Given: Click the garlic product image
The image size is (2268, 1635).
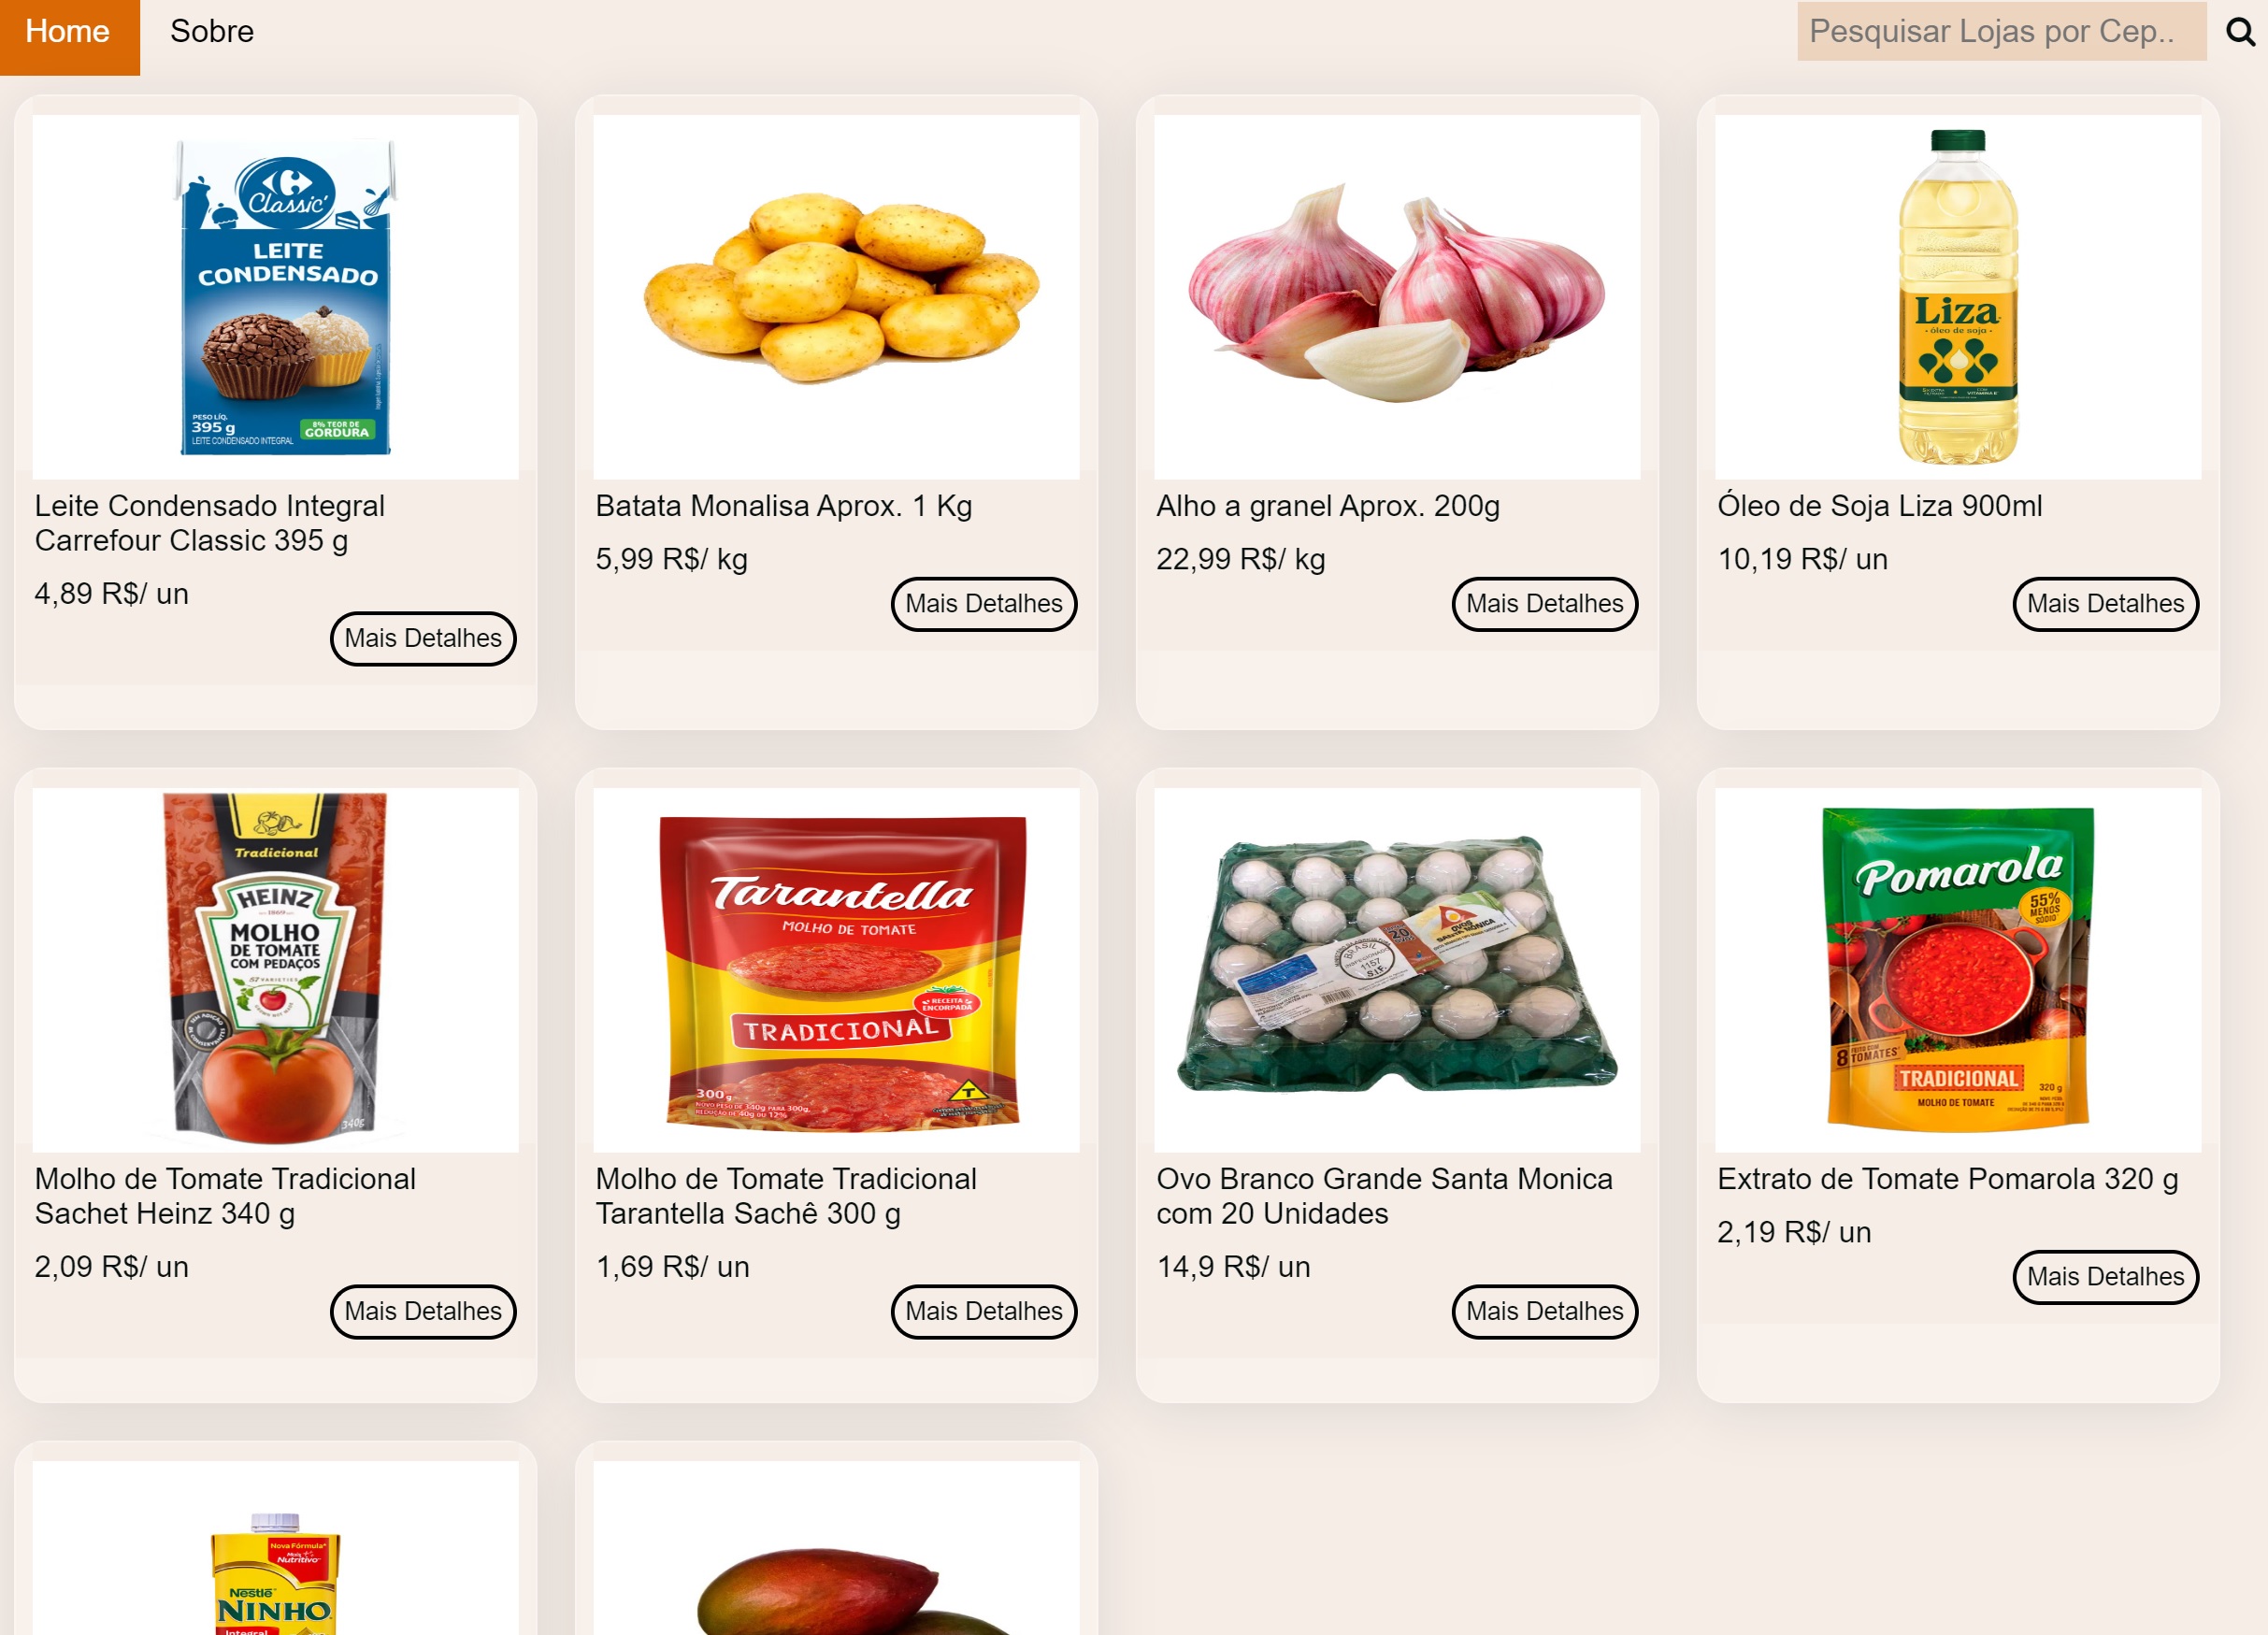Looking at the screenshot, I should (1398, 297).
